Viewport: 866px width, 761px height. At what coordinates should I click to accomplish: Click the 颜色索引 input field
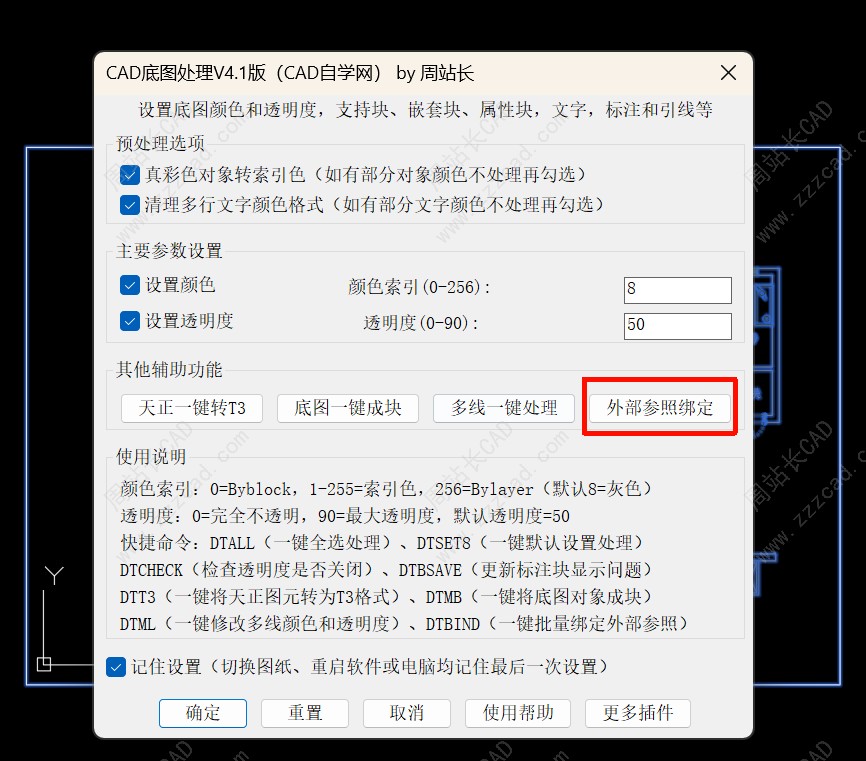coord(678,290)
